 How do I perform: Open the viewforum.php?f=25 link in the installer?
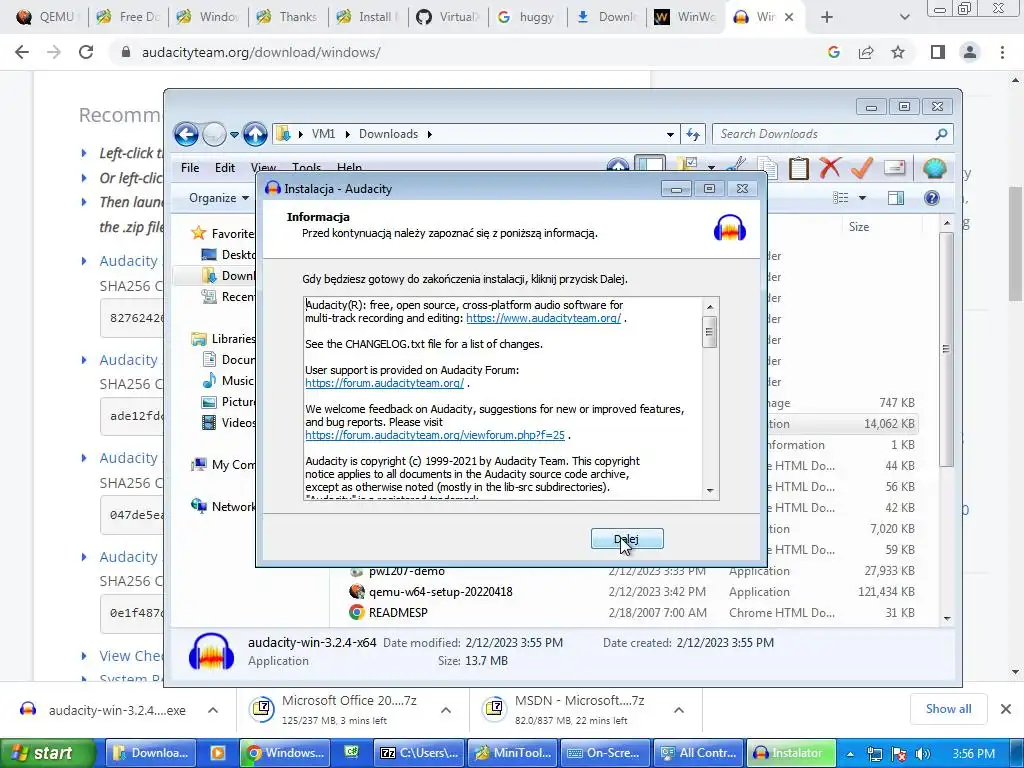[435, 435]
